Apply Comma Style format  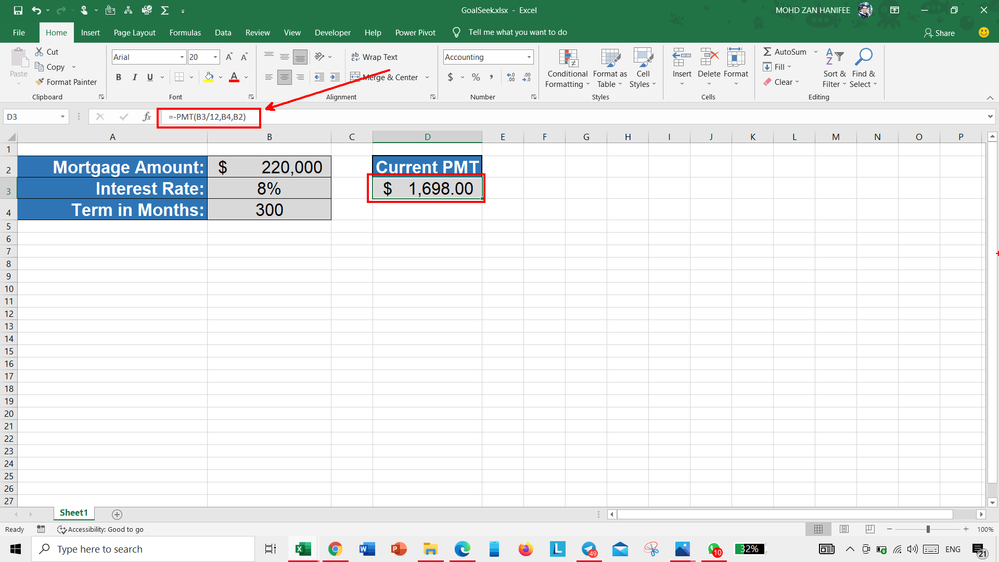[491, 77]
